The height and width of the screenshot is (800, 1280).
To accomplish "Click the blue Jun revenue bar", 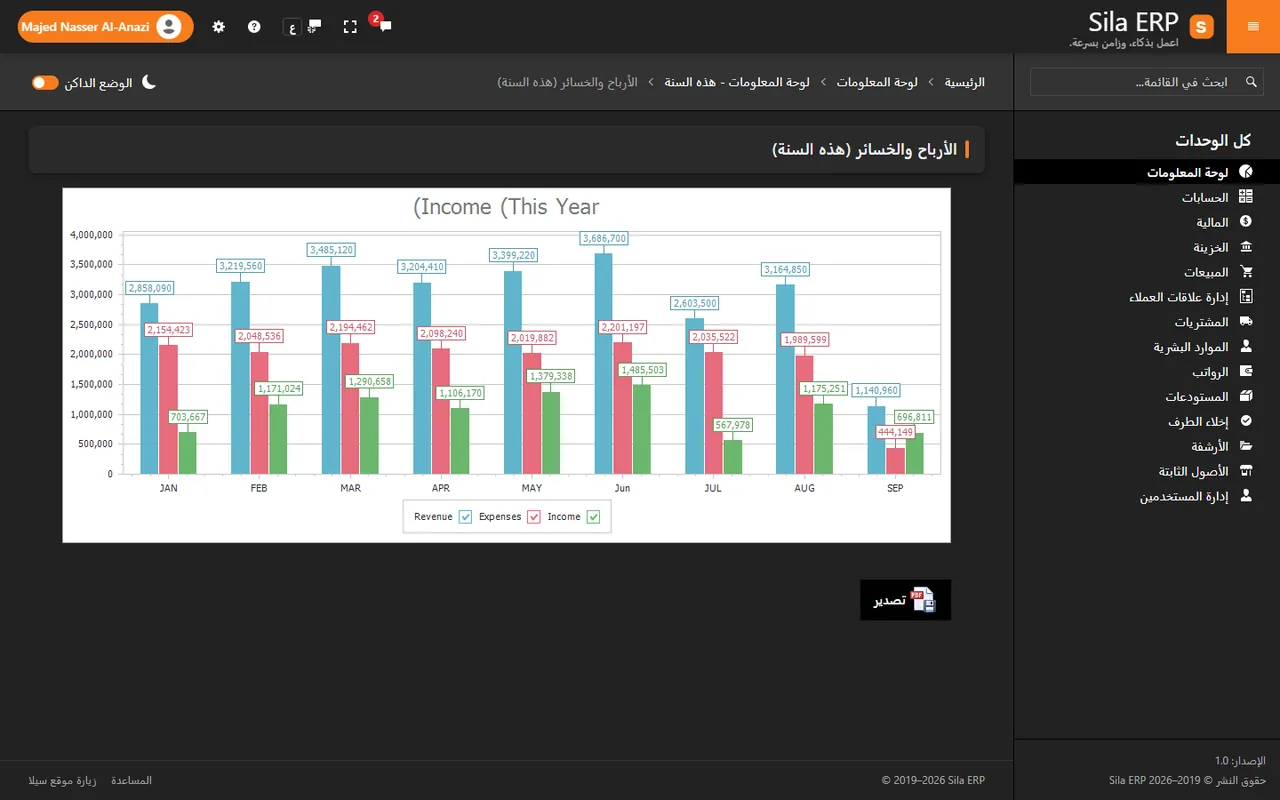I will click(x=604, y=363).
